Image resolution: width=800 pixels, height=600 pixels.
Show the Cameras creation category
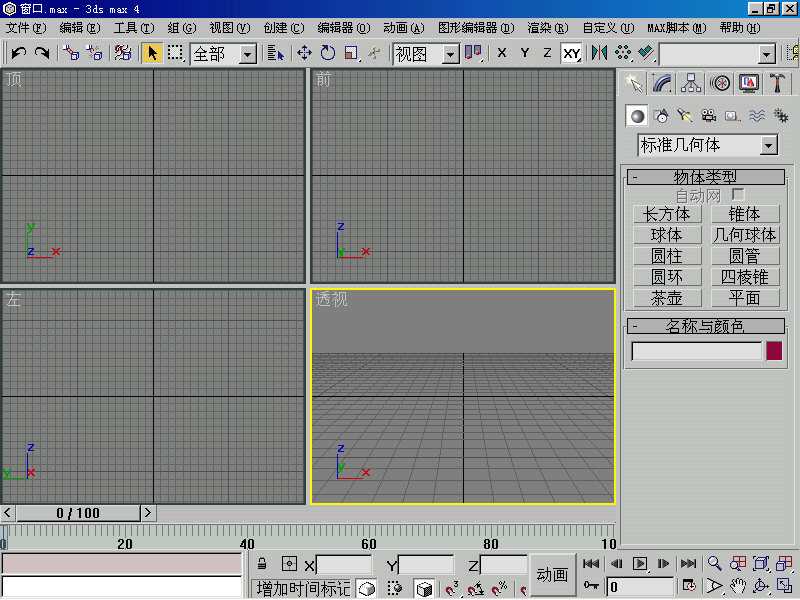click(709, 116)
